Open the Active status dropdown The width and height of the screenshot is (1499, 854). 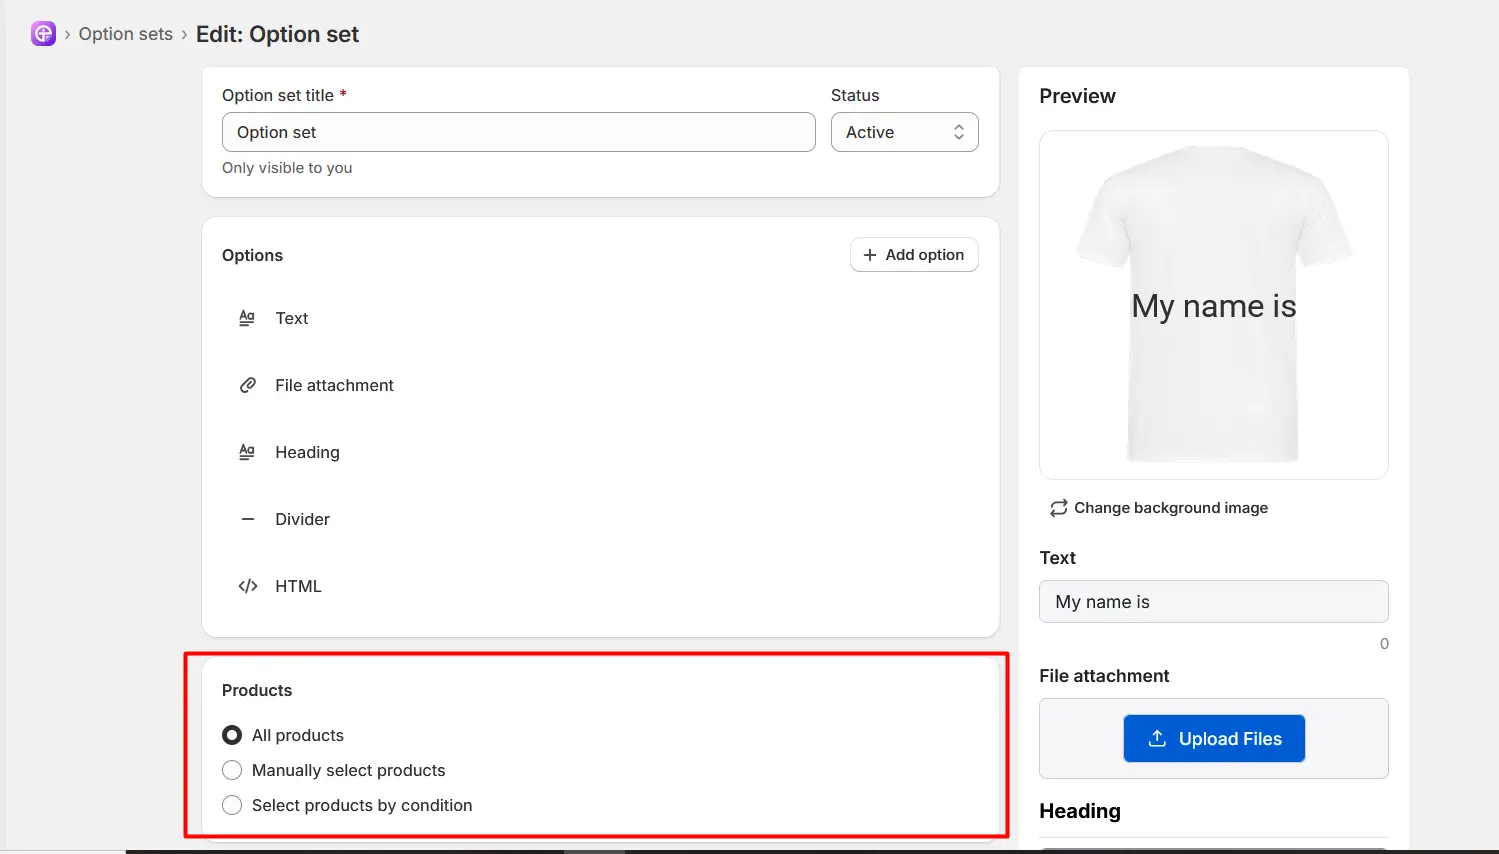(x=904, y=132)
